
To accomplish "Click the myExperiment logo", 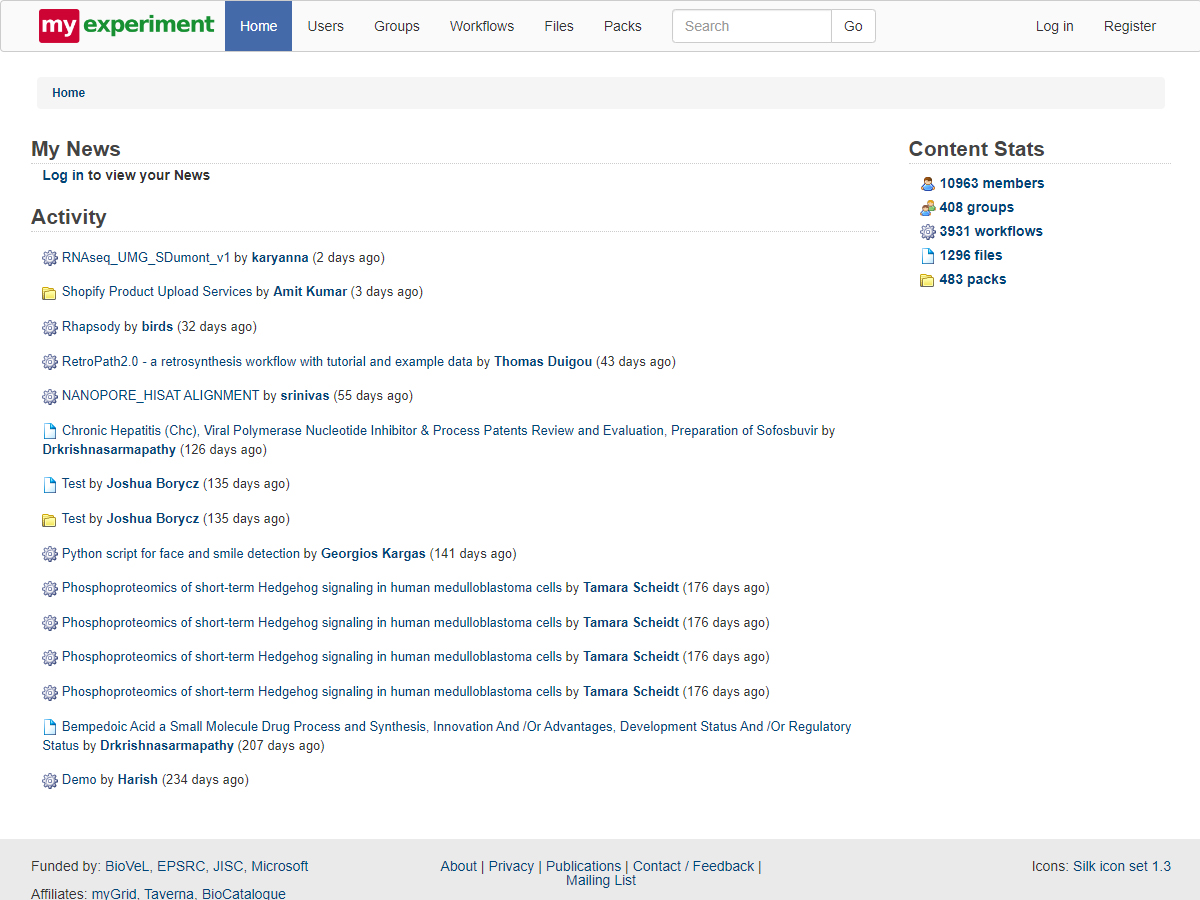I will point(126,26).
